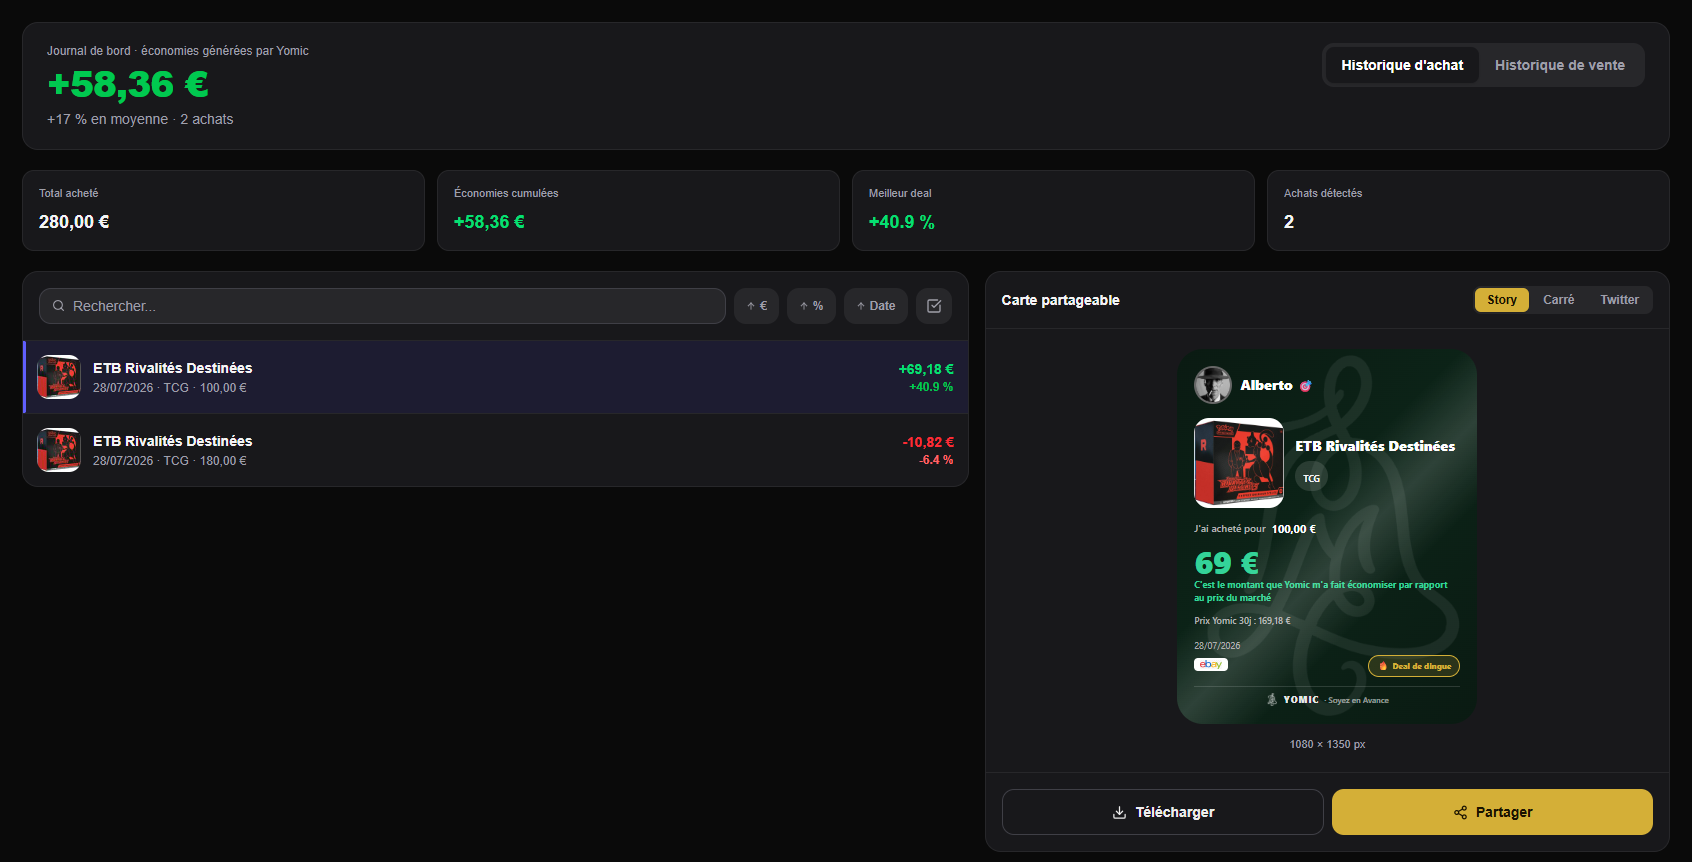Click the Partager button
Image resolution: width=1692 pixels, height=862 pixels.
pos(1492,812)
